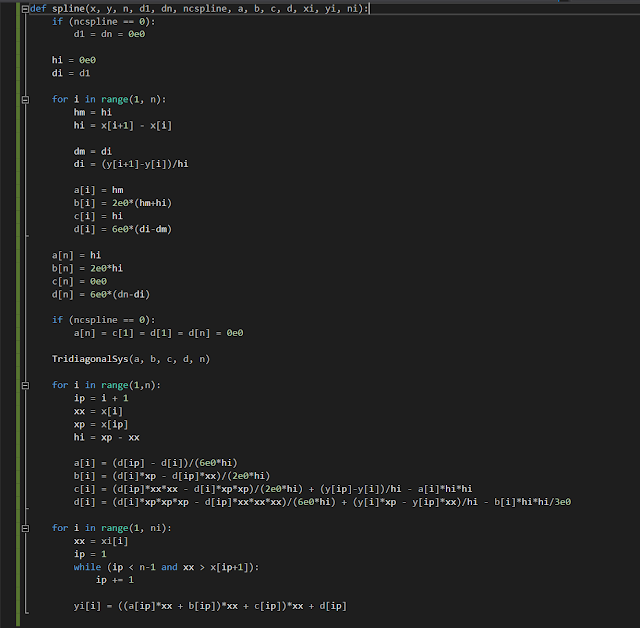Click the line starting 'yi[i] = ((a[ip]*xx'

[x=210, y=606]
